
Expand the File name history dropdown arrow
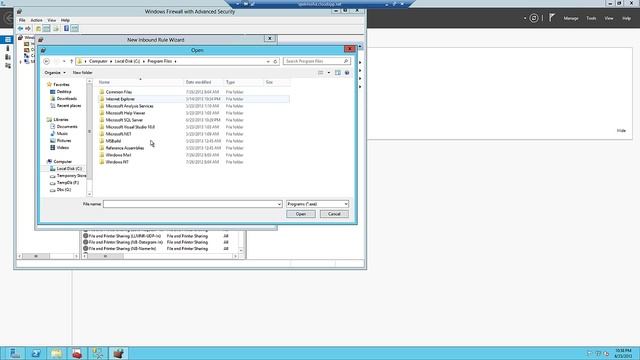280,204
